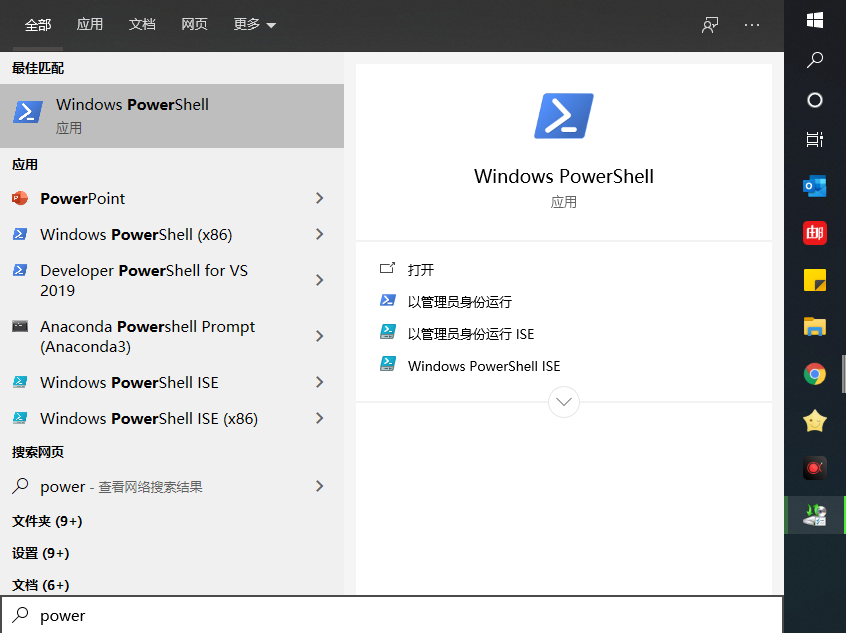Switch to the 网页 tab
This screenshot has height=633, width=846.
(194, 25)
